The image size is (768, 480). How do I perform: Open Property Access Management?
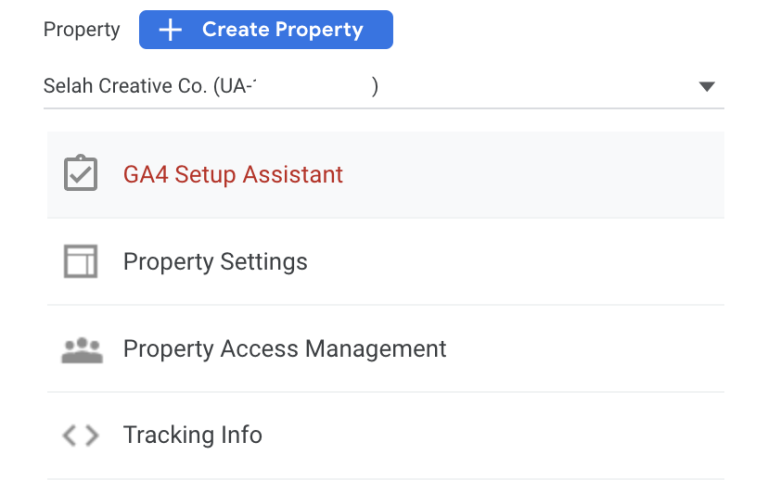pos(284,349)
